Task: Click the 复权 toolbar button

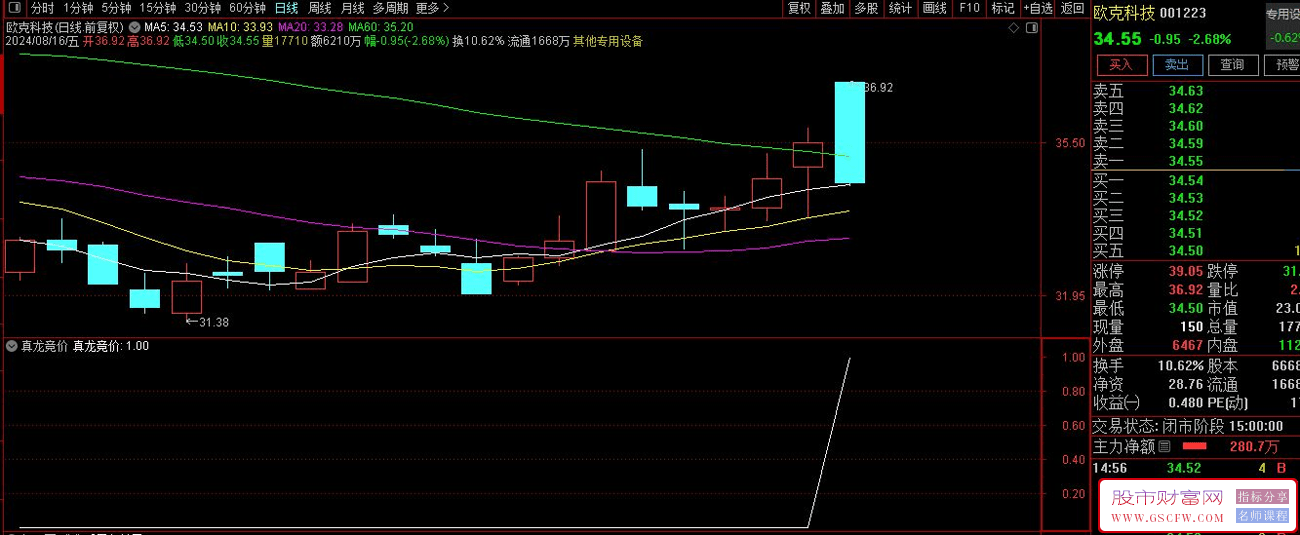Action: [799, 8]
